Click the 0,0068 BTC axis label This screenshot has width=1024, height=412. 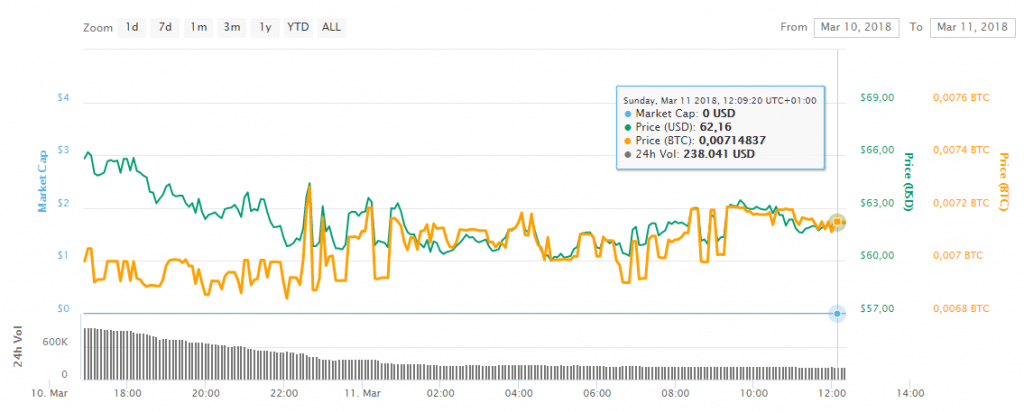959,308
